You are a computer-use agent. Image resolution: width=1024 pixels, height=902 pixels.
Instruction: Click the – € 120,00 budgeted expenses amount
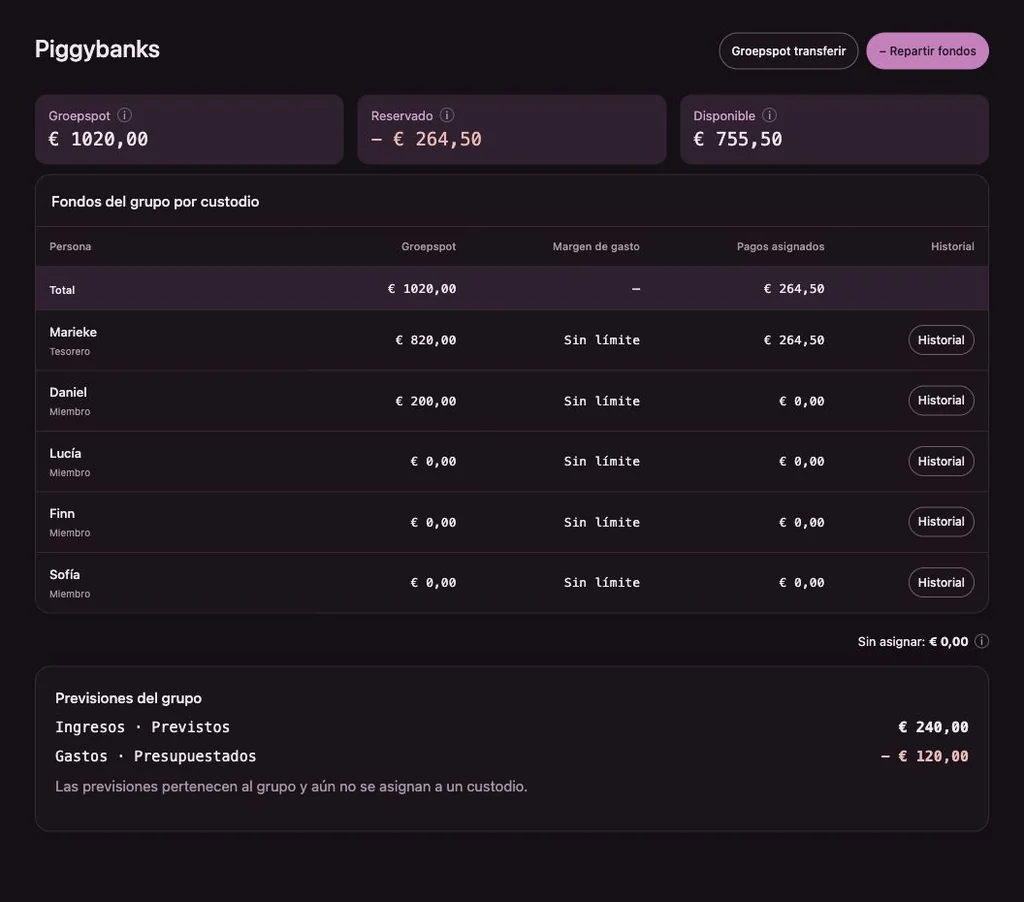[x=925, y=756]
